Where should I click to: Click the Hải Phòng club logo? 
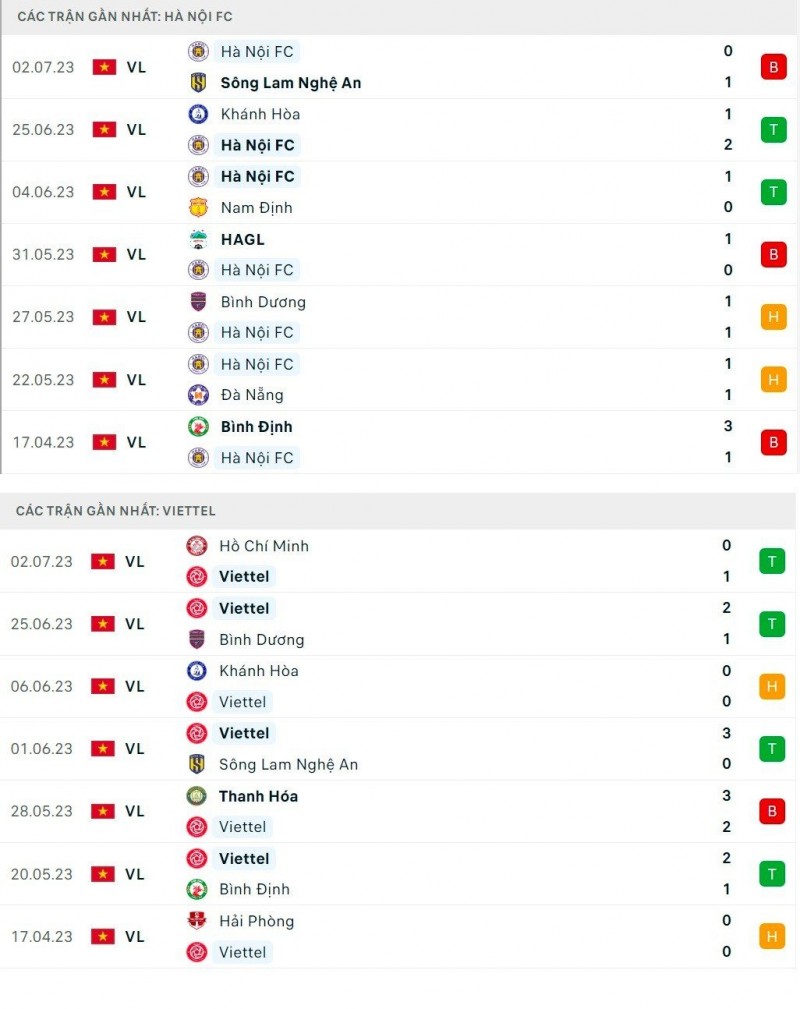coord(197,921)
